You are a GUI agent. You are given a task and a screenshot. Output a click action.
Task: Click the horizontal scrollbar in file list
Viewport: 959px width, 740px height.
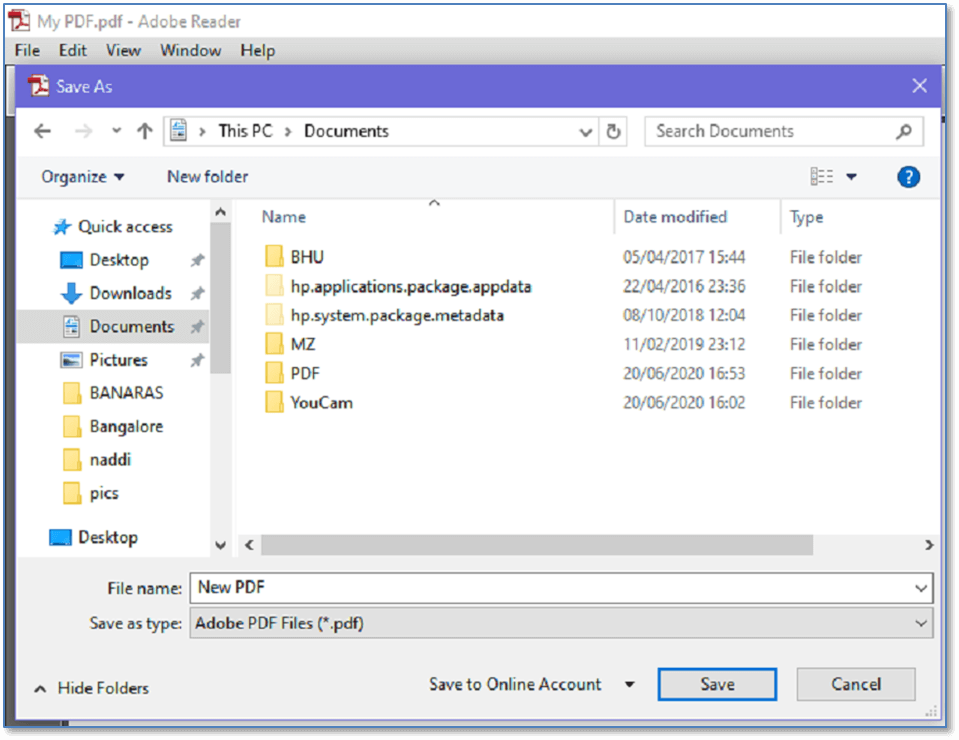(x=537, y=545)
